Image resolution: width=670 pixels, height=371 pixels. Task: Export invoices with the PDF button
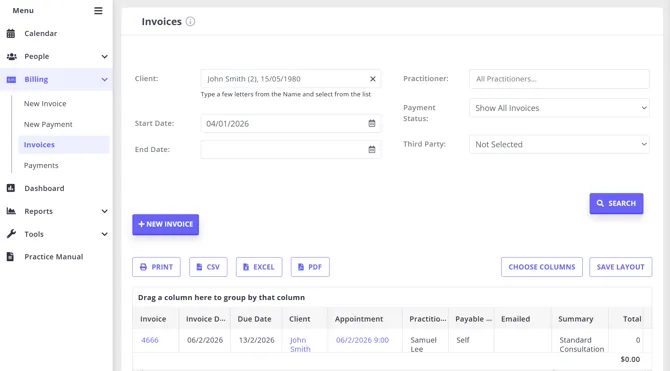[x=310, y=267]
